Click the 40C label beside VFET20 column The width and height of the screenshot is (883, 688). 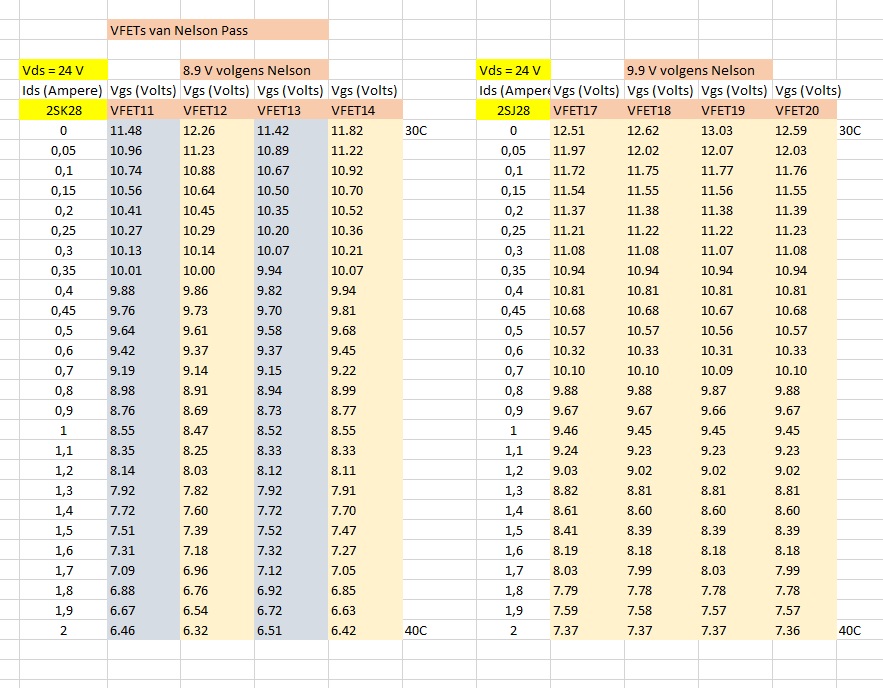tap(850, 631)
